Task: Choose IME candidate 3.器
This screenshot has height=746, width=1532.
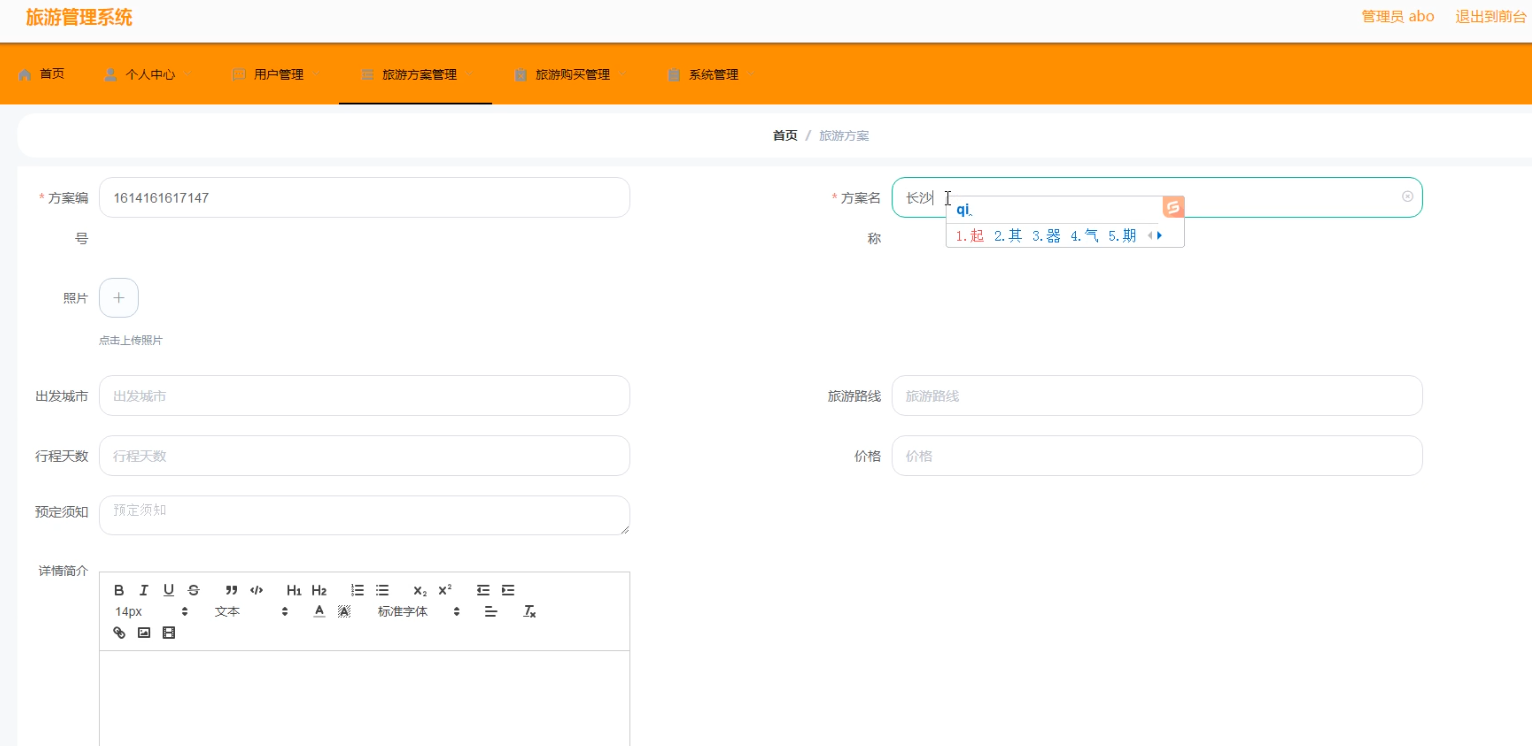Action: pyautogui.click(x=1046, y=236)
